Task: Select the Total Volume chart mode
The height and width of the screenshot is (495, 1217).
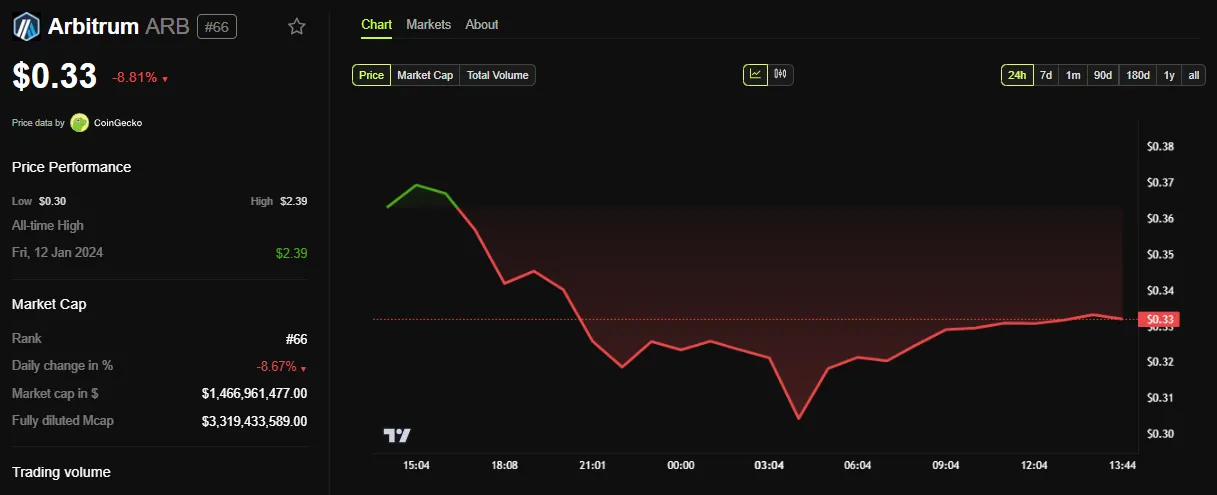Action: 497,75
